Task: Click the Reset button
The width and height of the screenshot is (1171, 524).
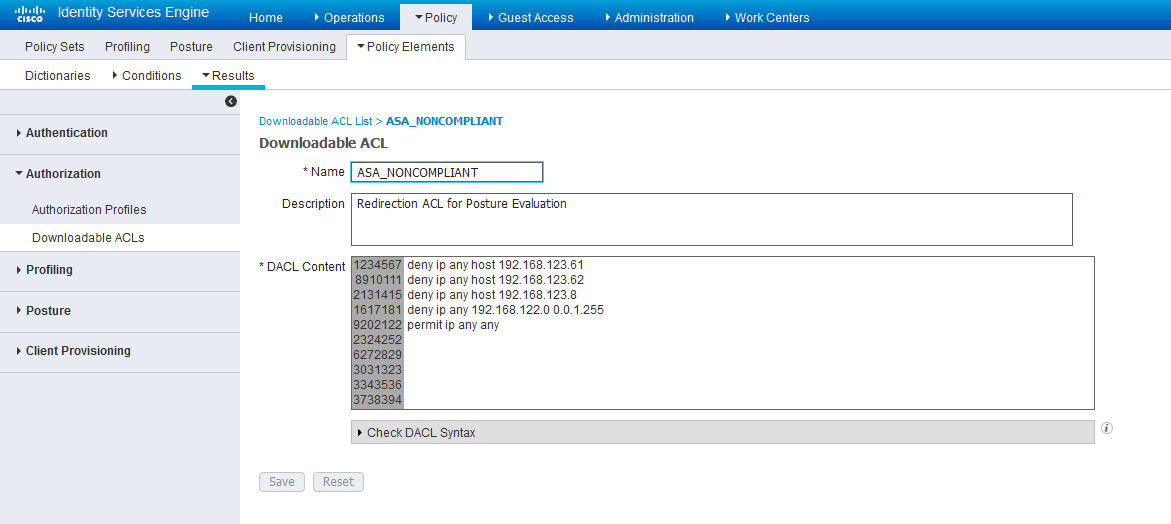Action: (338, 481)
